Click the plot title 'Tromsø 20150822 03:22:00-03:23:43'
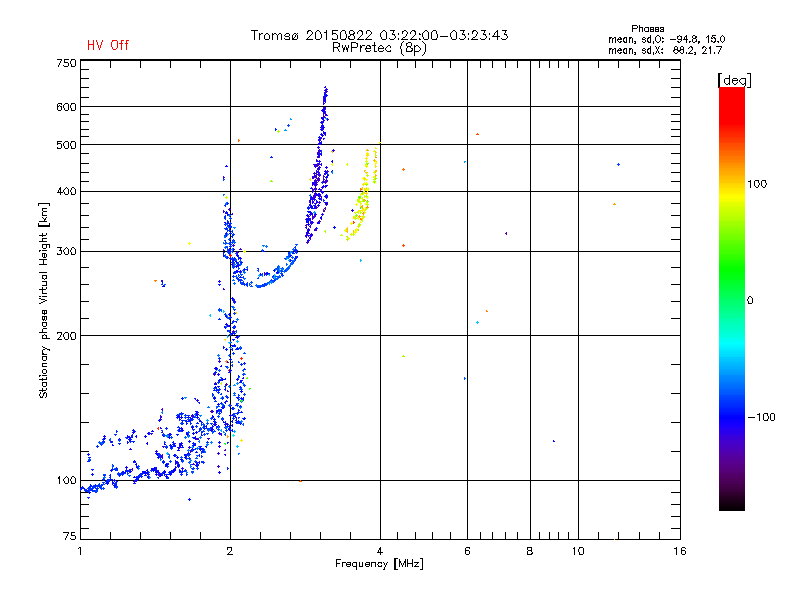 click(379, 35)
